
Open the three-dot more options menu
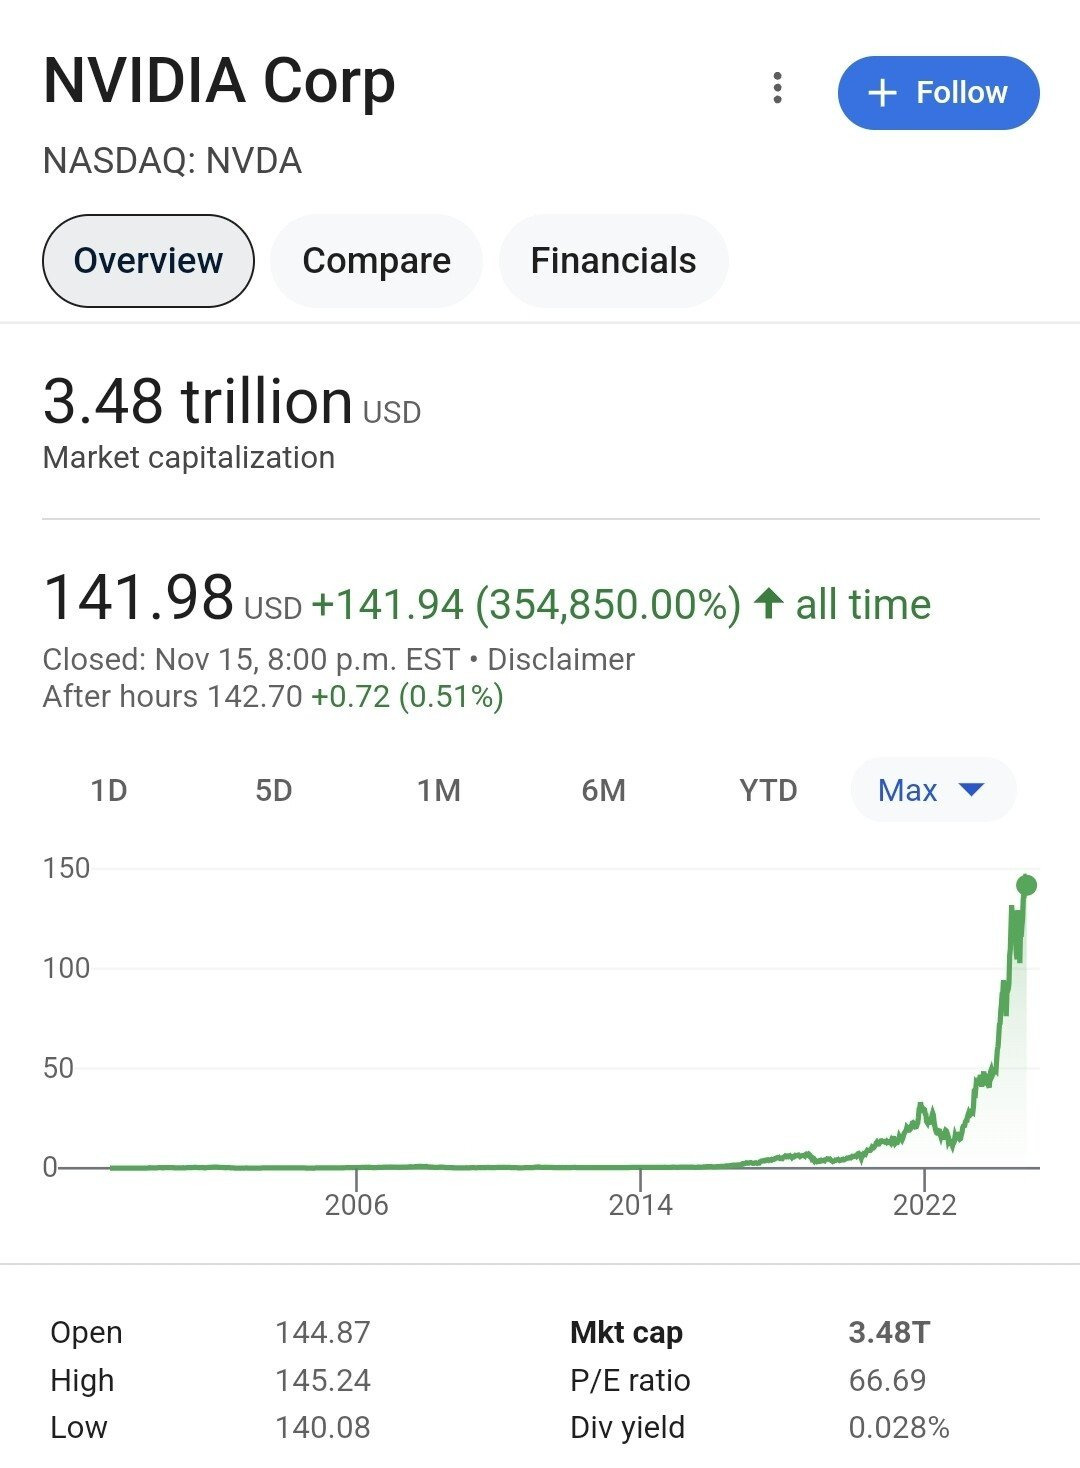tap(778, 89)
